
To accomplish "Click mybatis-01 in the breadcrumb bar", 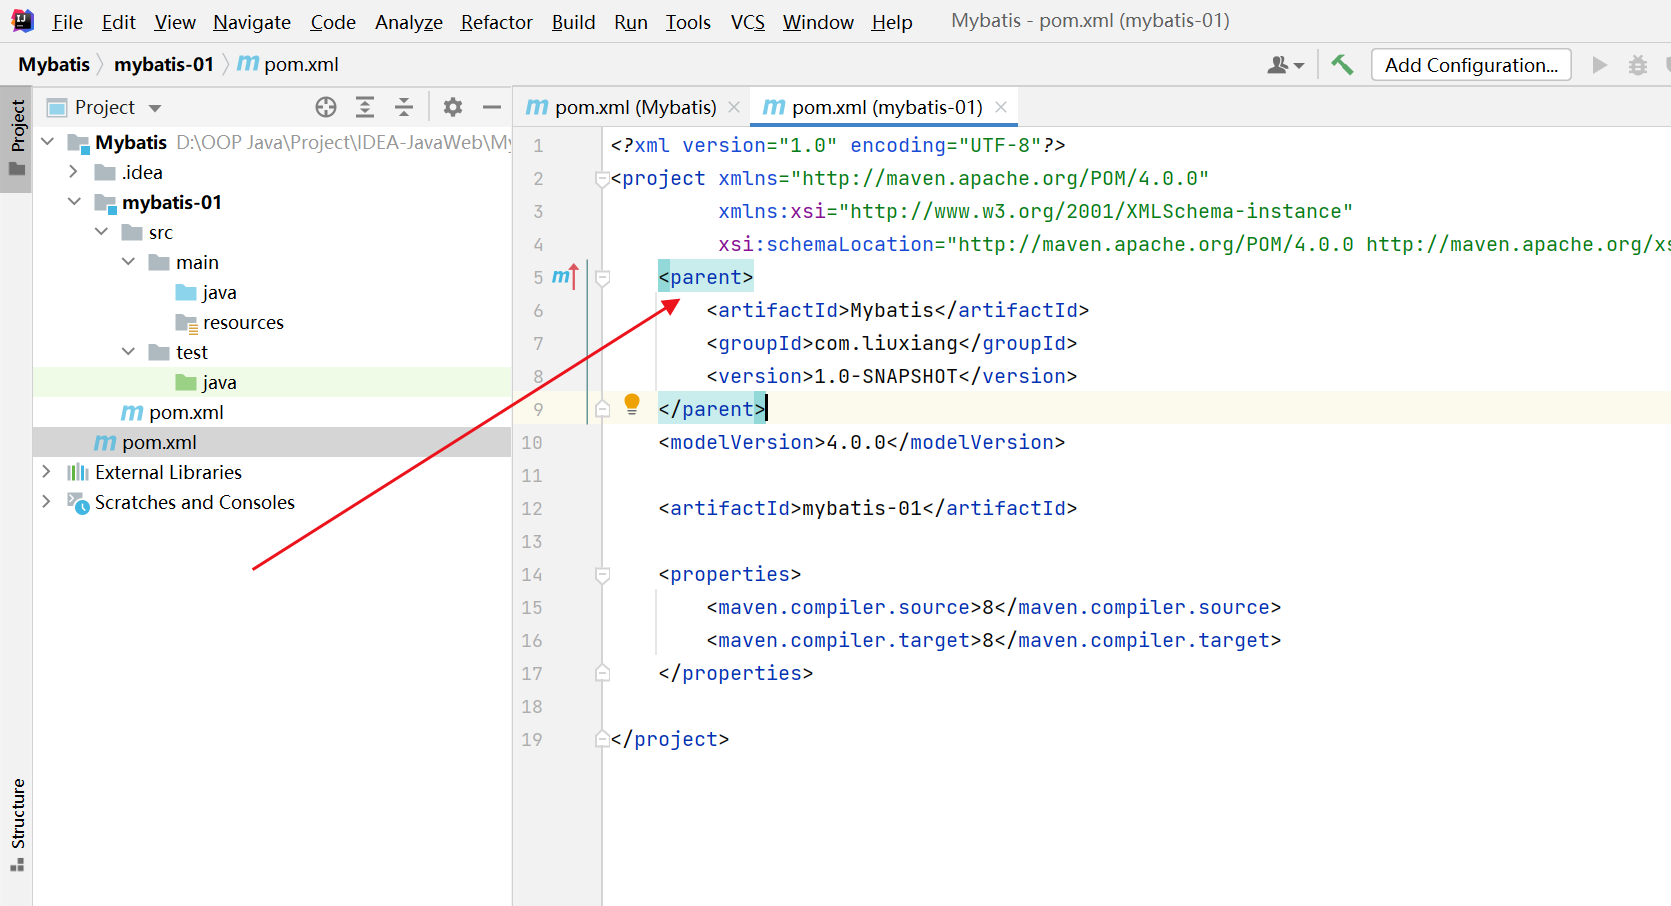I will point(164,64).
